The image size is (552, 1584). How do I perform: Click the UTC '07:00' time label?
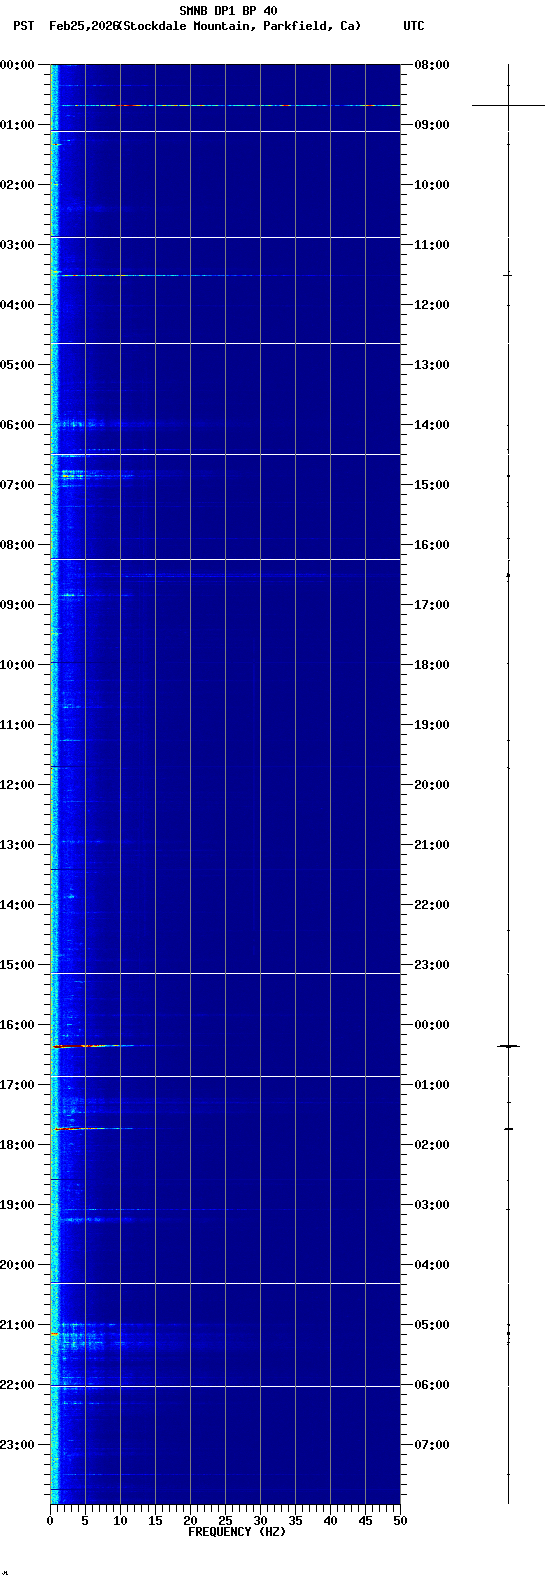pyautogui.click(x=432, y=1445)
